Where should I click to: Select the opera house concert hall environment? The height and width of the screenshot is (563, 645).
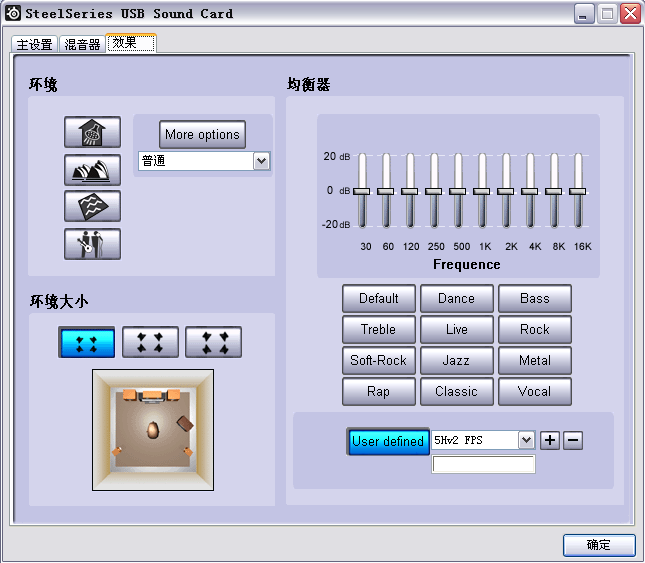(x=92, y=170)
